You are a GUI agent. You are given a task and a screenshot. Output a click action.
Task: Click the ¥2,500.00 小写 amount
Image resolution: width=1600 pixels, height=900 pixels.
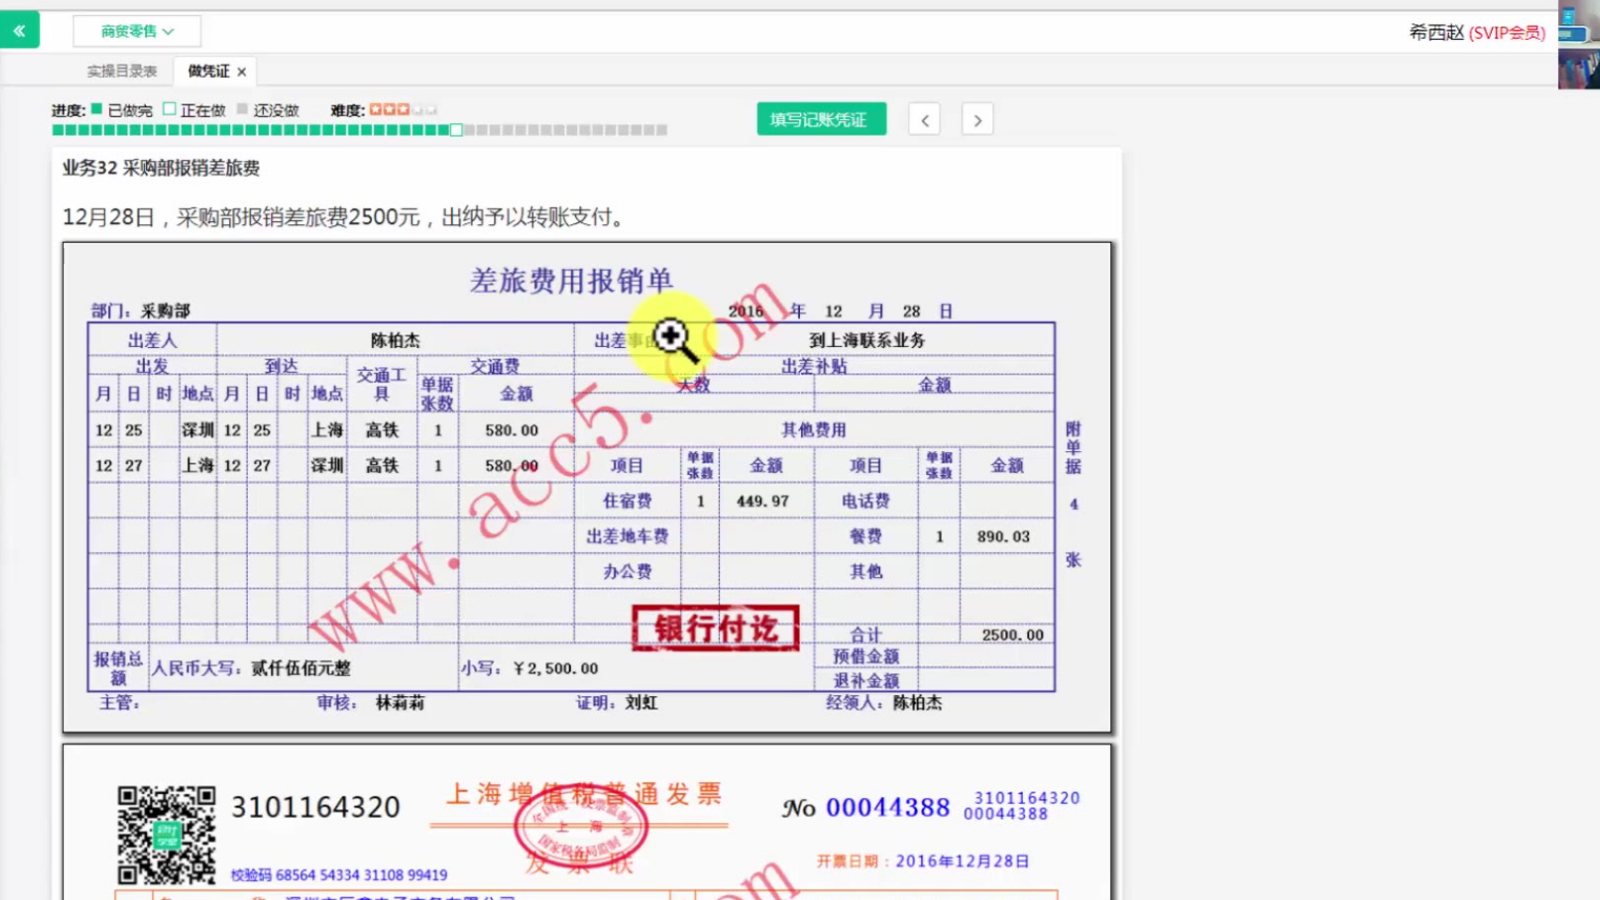pos(555,668)
